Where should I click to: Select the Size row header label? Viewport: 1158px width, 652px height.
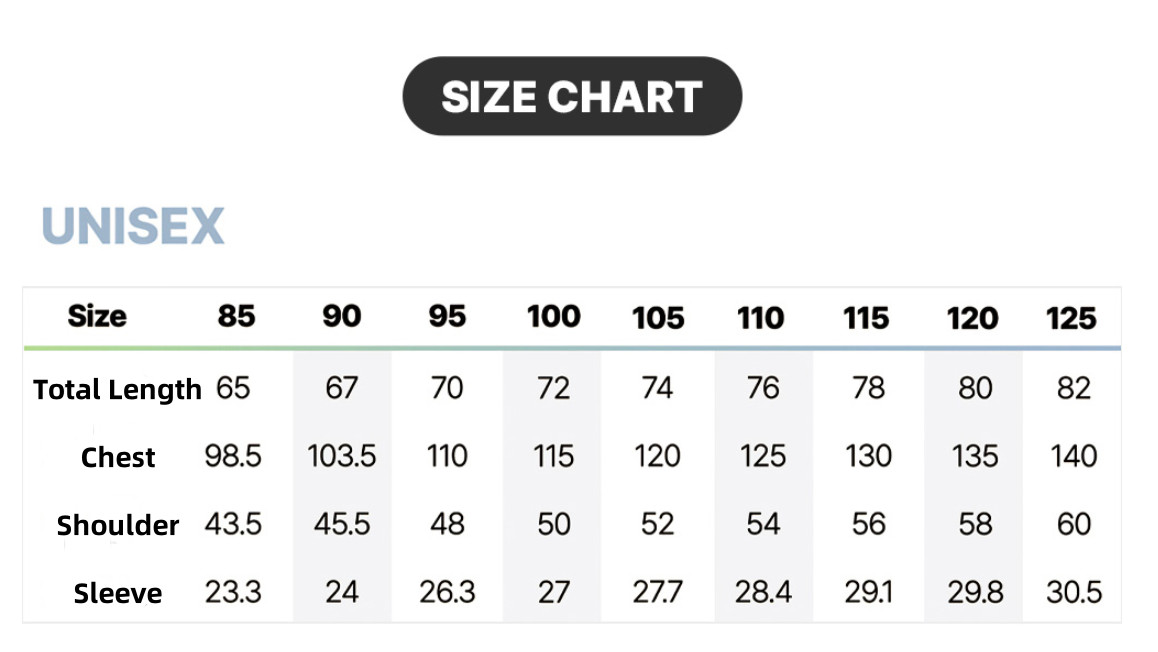pyautogui.click(x=97, y=317)
